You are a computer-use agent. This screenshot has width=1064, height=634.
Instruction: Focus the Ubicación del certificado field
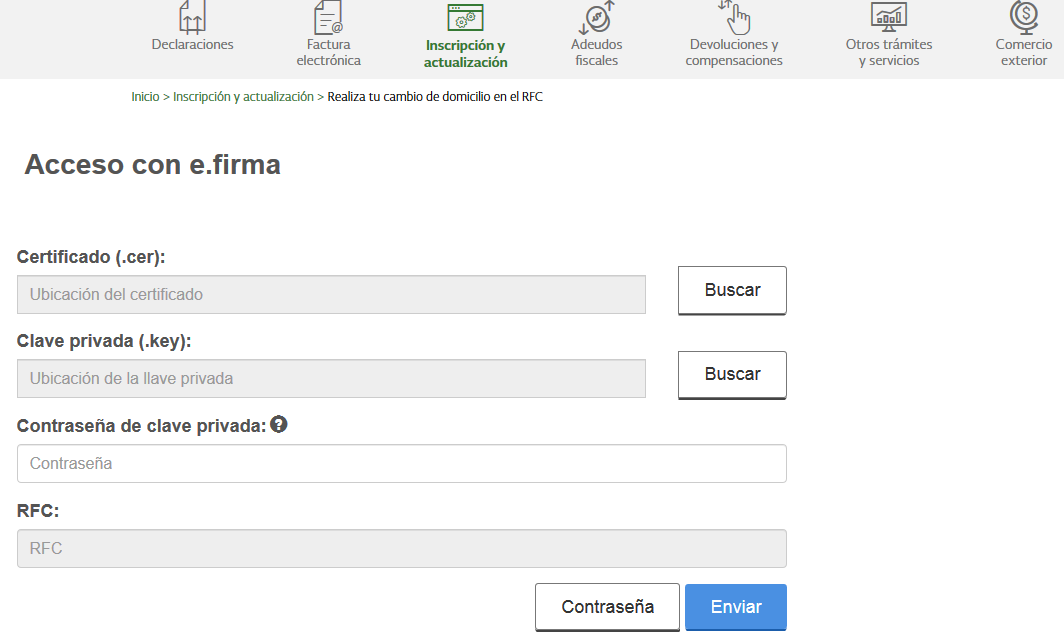point(331,295)
